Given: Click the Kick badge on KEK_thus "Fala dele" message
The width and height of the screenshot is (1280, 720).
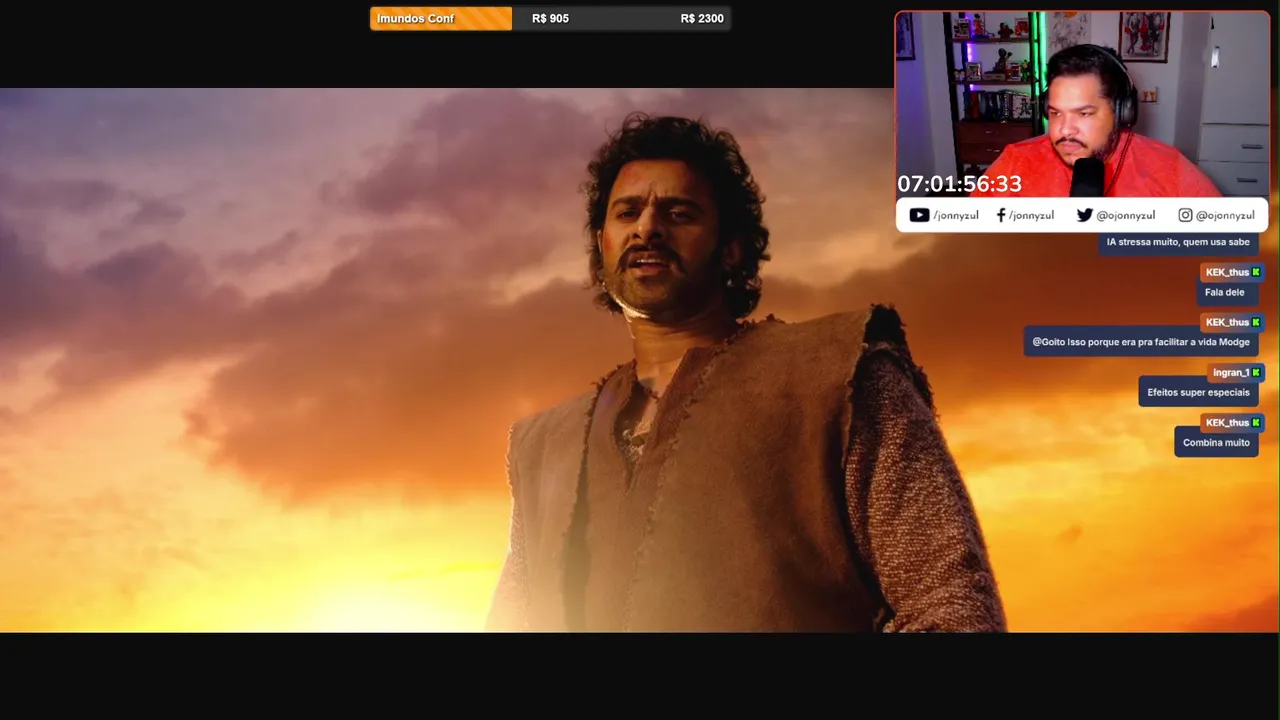Looking at the screenshot, I should click(x=1256, y=272).
